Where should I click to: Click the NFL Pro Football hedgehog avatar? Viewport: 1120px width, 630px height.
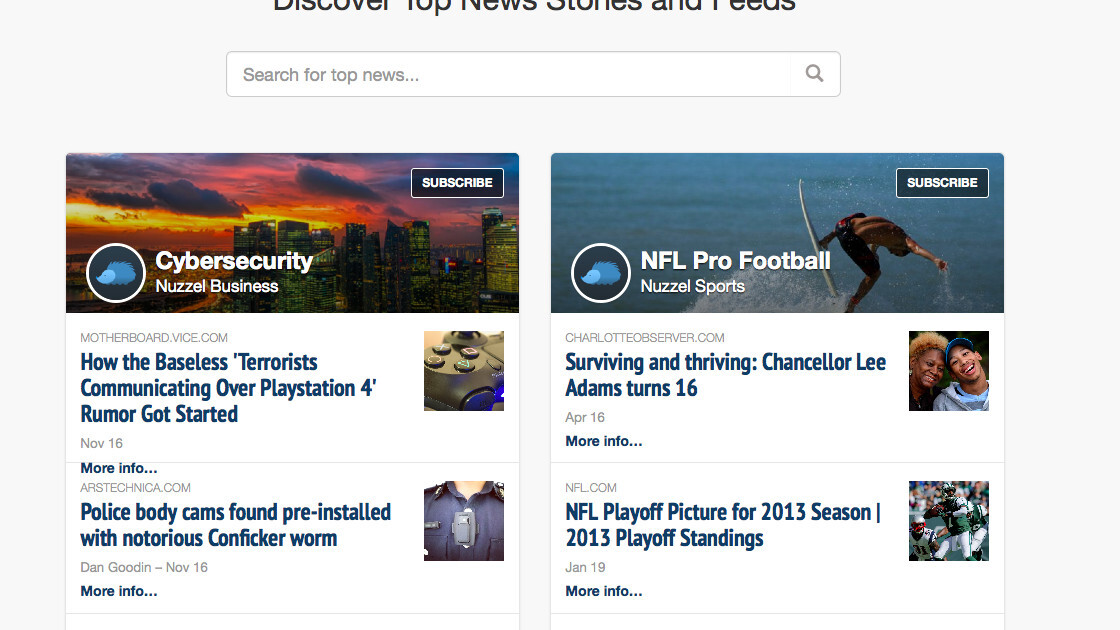(601, 273)
